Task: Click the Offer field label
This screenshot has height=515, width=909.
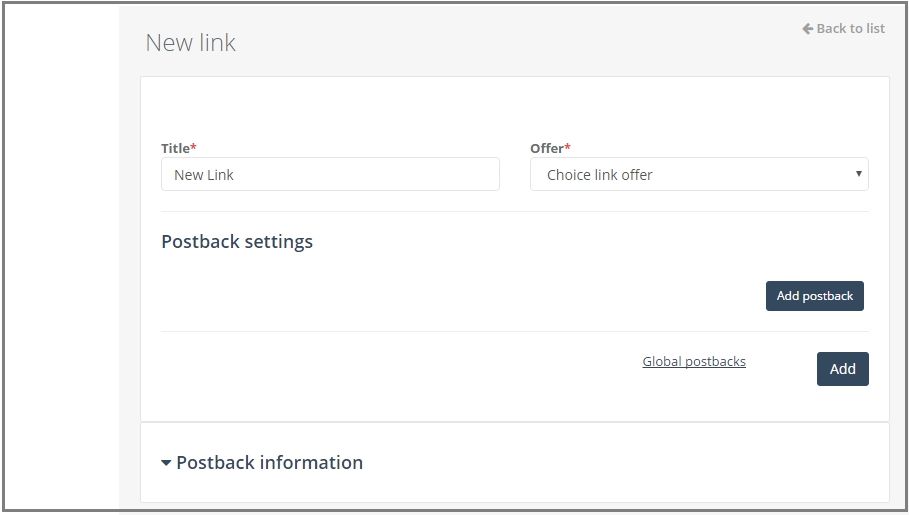Action: coord(547,148)
